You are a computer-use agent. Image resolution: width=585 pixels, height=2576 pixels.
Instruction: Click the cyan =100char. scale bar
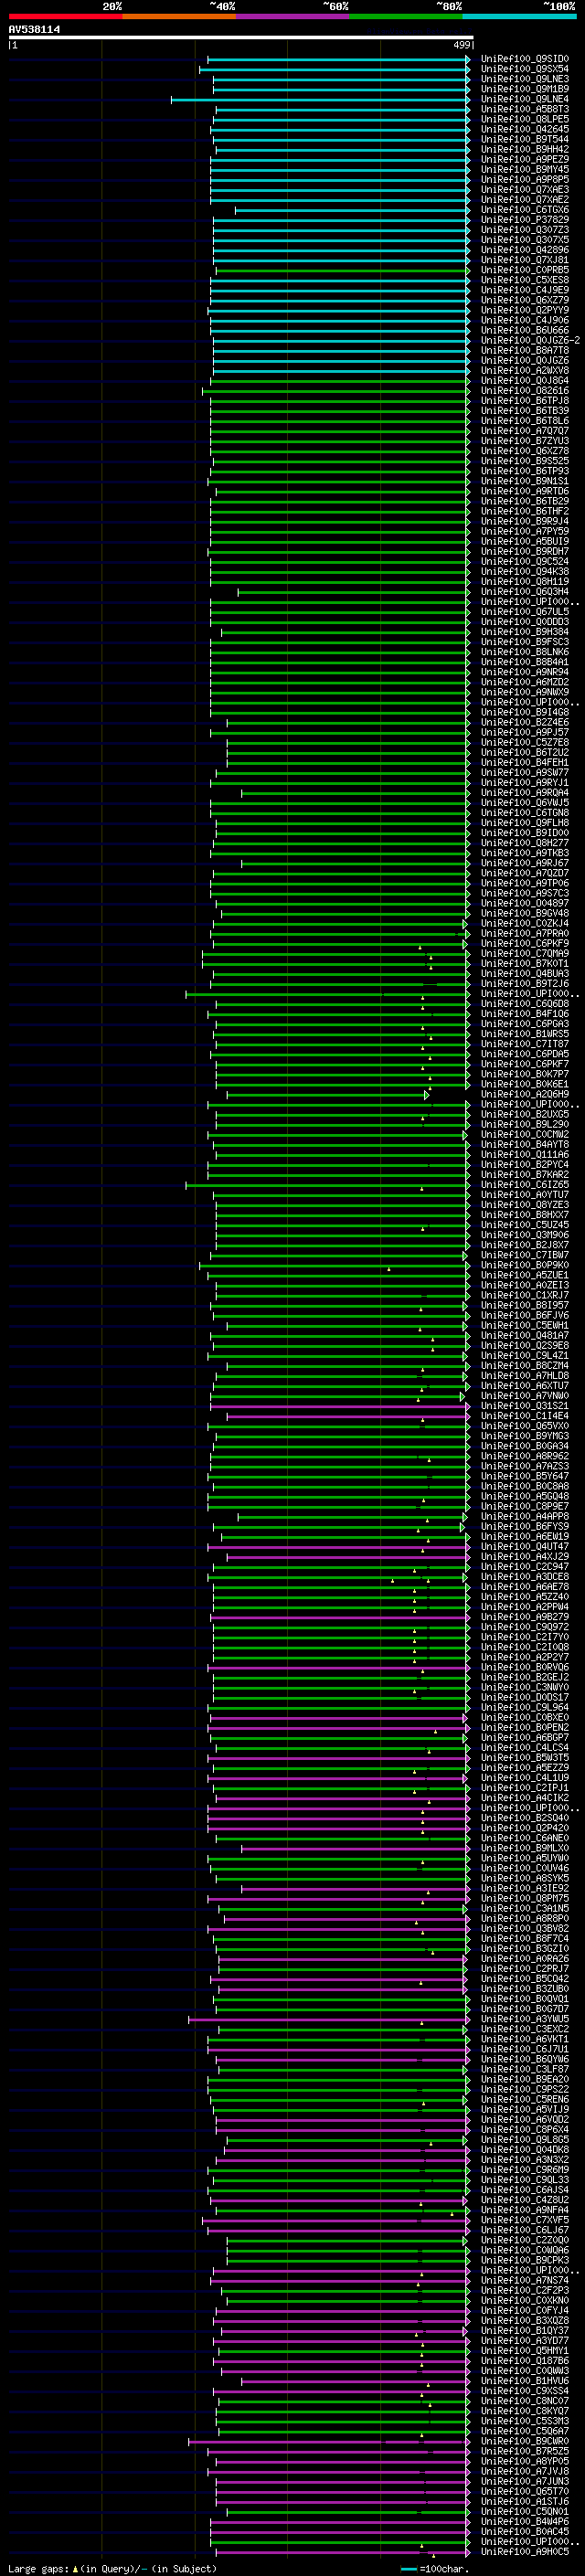408,2569
